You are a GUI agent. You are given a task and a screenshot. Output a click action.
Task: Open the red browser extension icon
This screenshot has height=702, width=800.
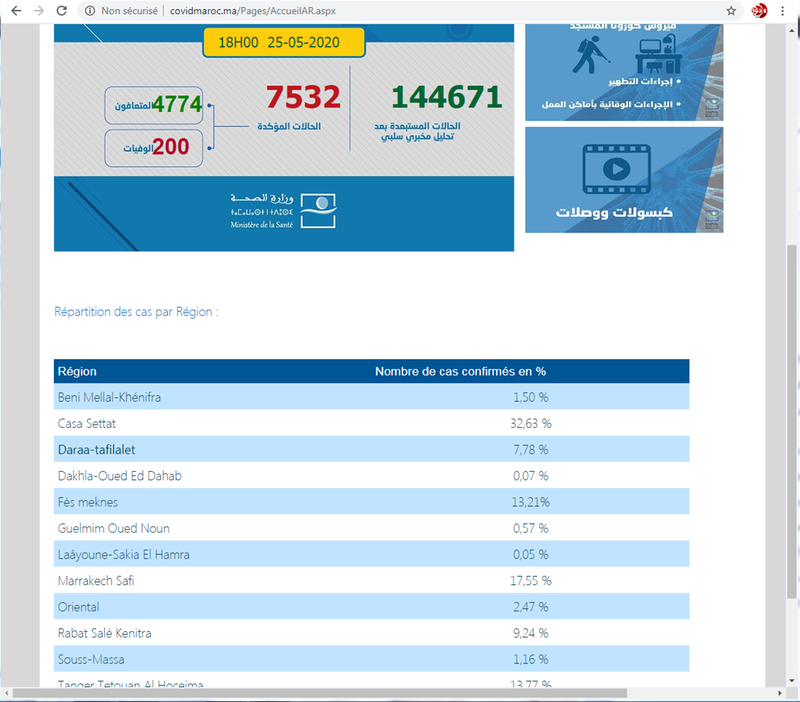(759, 11)
